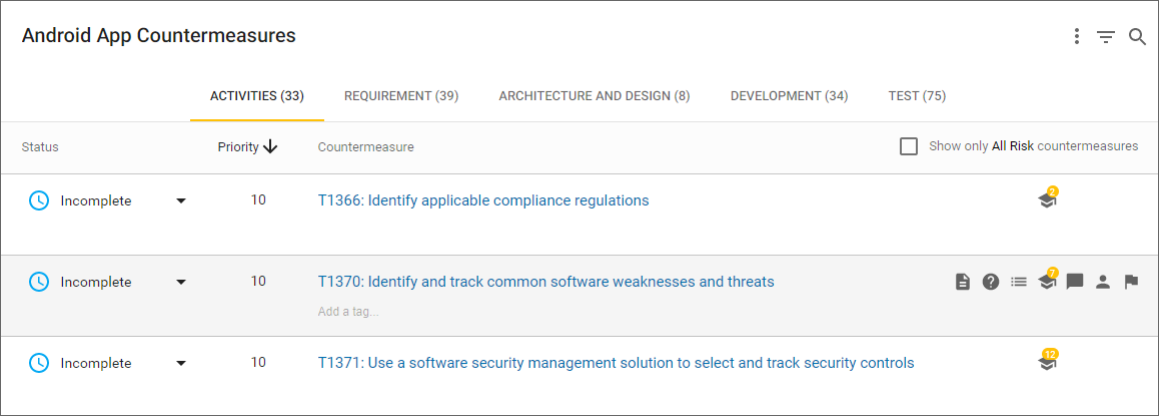Screen dimensions: 1159x416
Task: Expand status dropdown for T1366
Action: tap(181, 201)
